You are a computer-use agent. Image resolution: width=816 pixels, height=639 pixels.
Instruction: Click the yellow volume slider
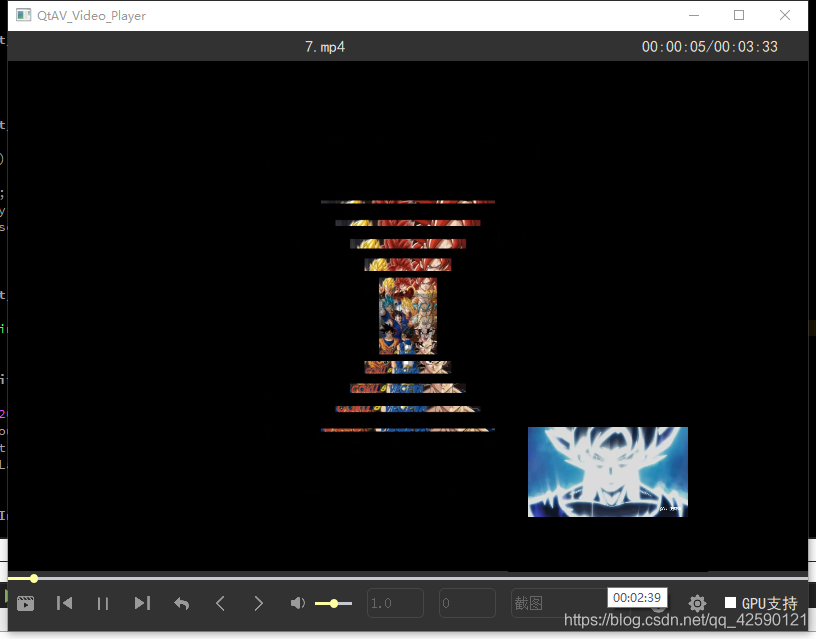coord(334,604)
